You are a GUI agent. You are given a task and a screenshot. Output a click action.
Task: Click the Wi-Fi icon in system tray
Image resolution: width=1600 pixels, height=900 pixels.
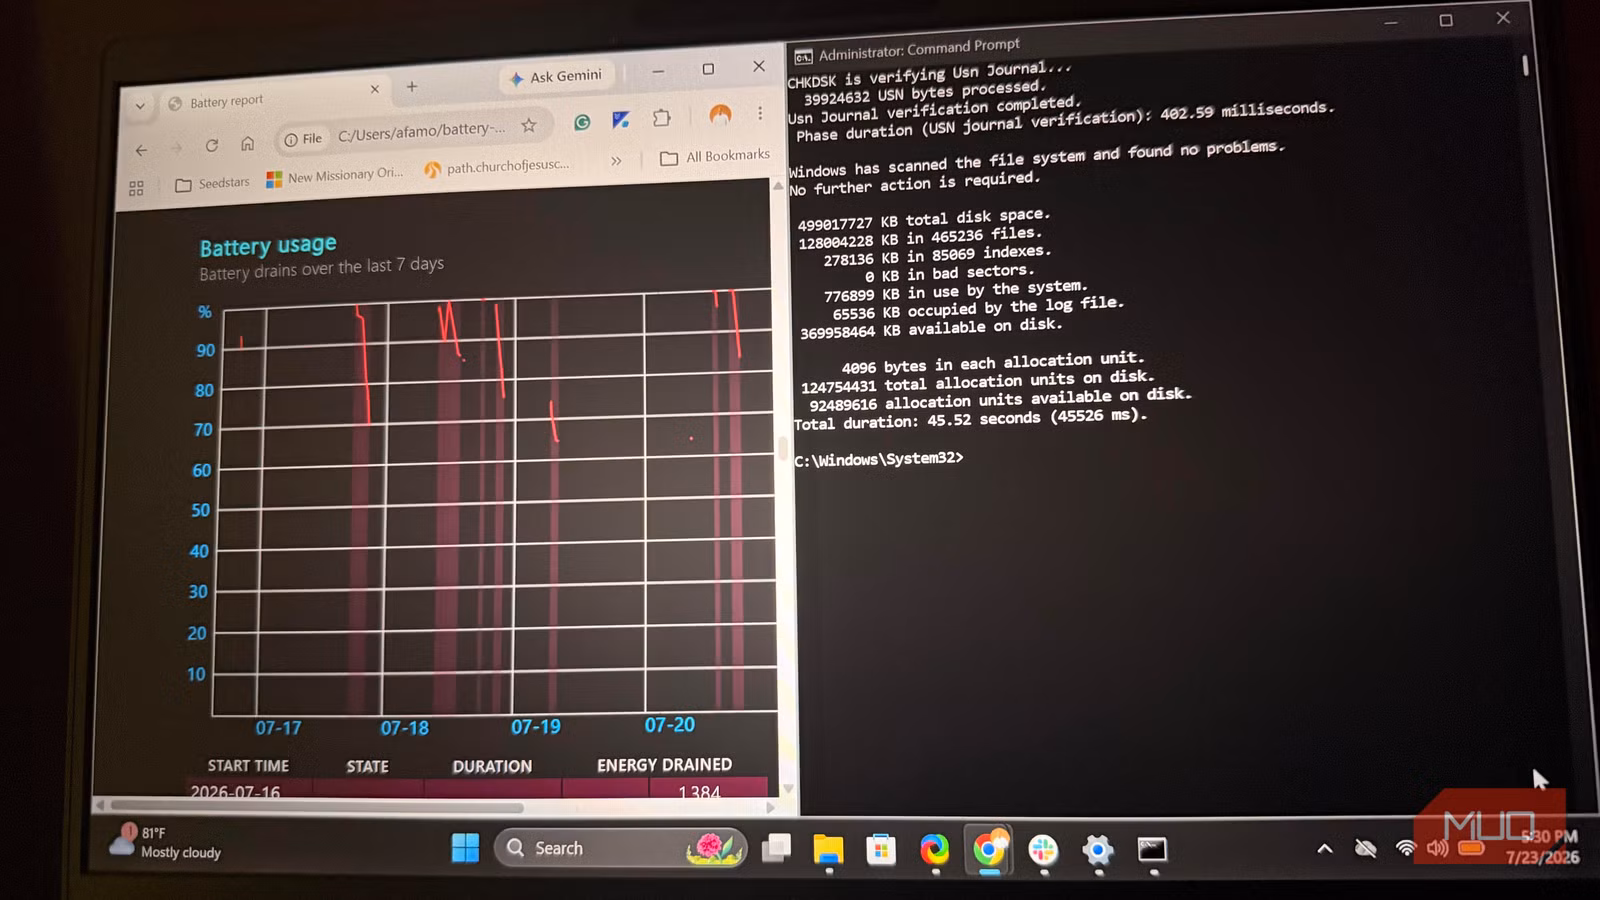(x=1405, y=849)
